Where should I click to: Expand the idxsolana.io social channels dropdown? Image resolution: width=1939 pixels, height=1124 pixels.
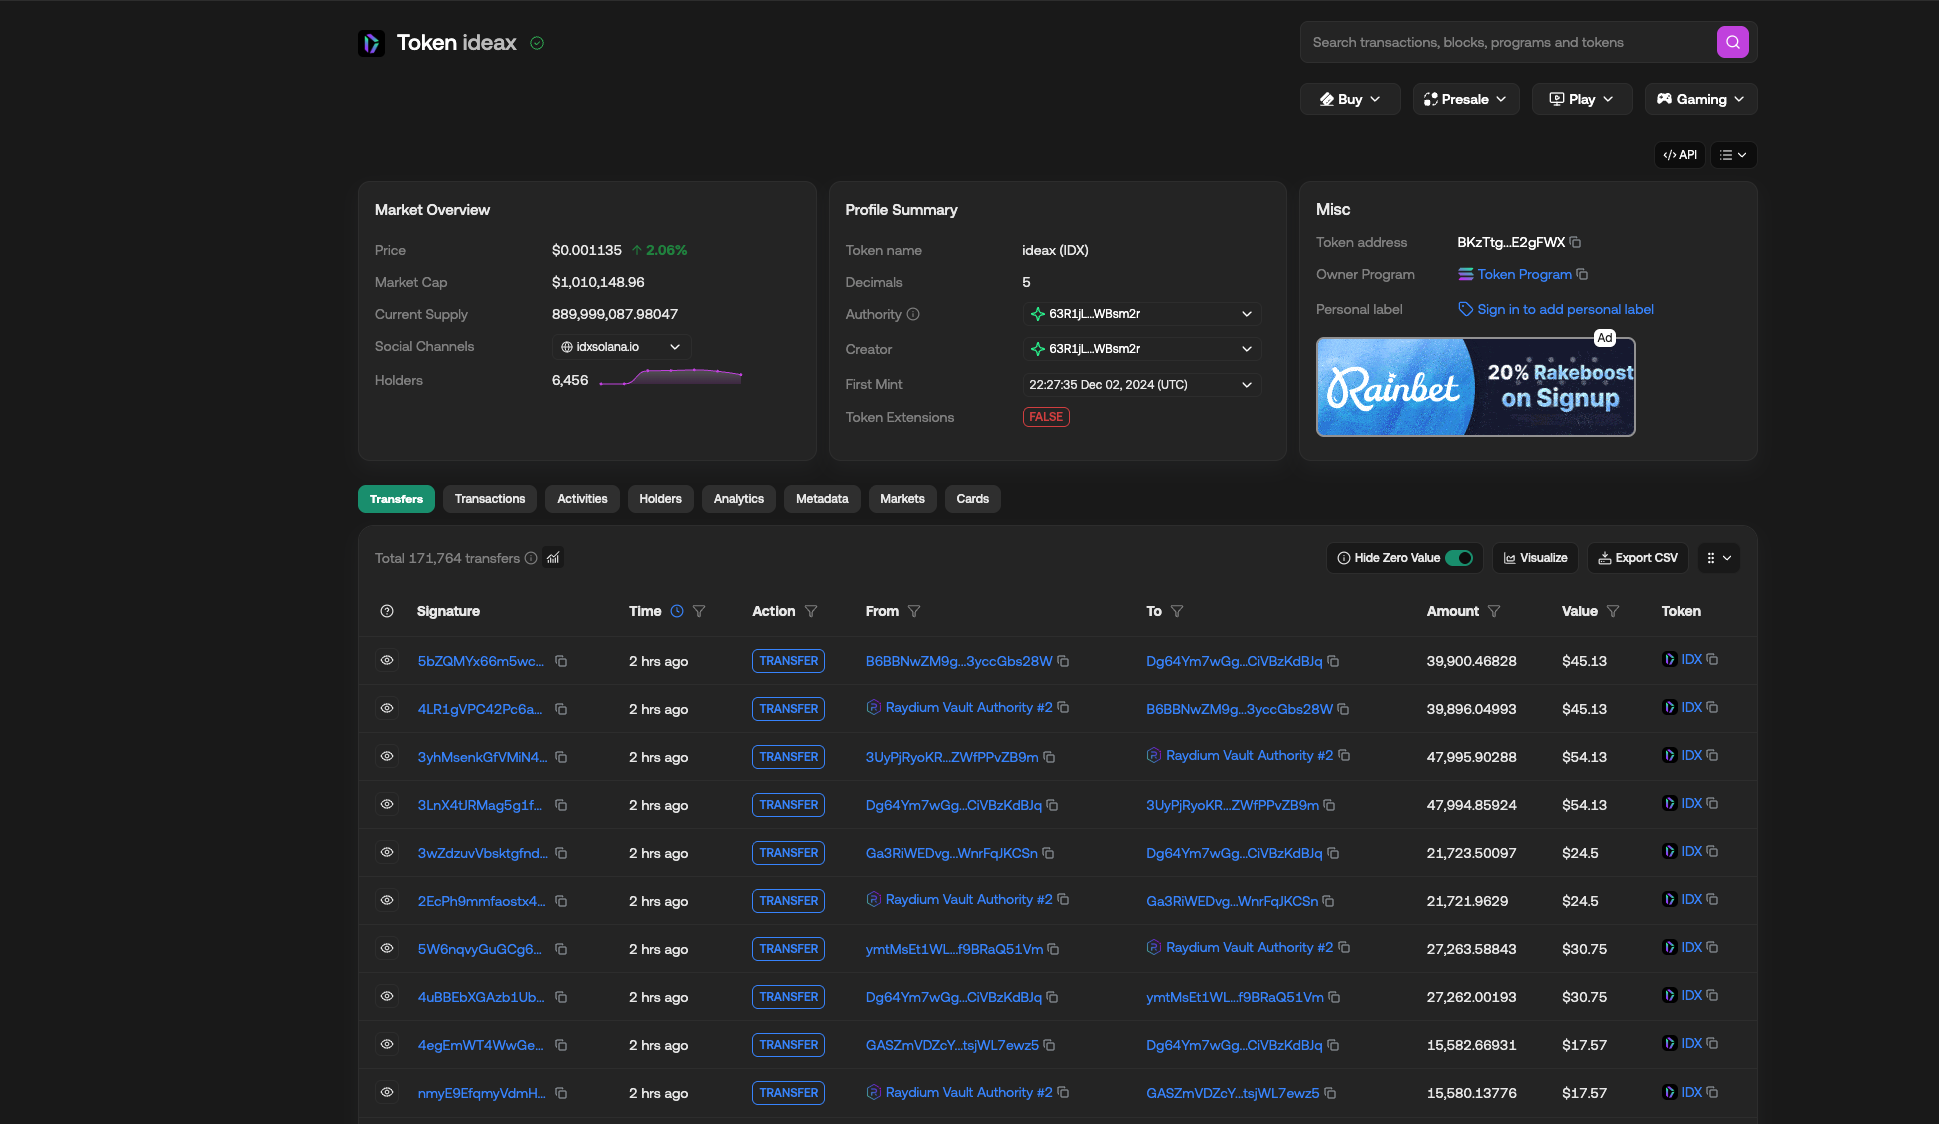coord(621,347)
